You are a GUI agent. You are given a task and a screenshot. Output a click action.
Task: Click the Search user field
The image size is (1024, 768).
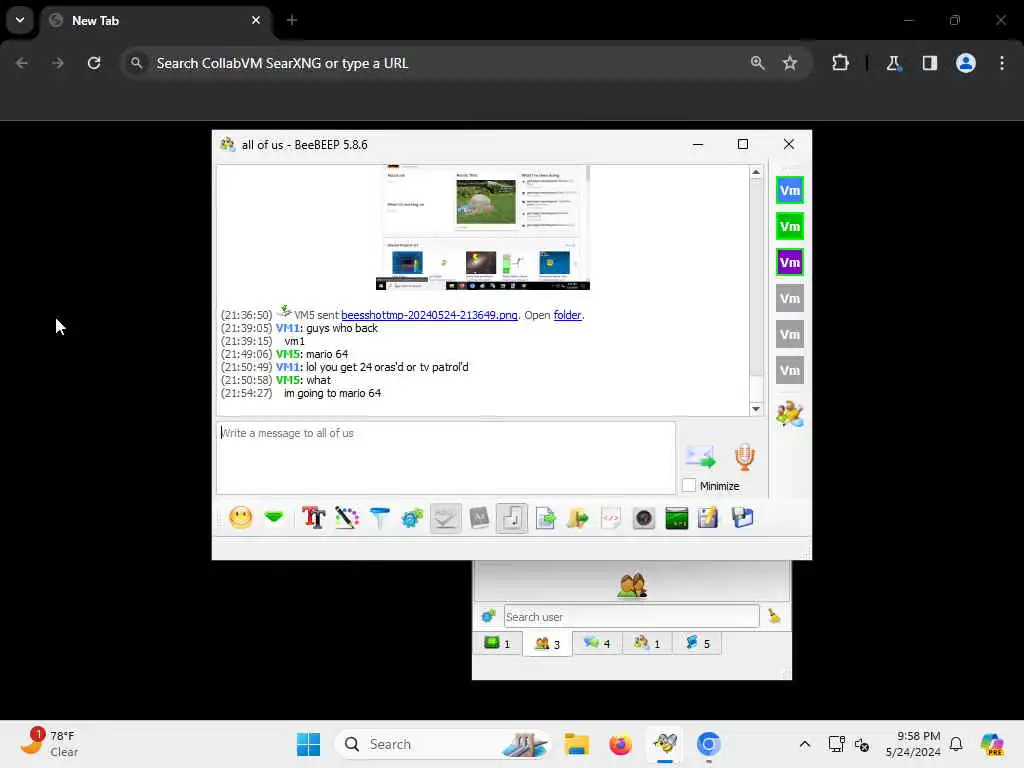(x=631, y=616)
